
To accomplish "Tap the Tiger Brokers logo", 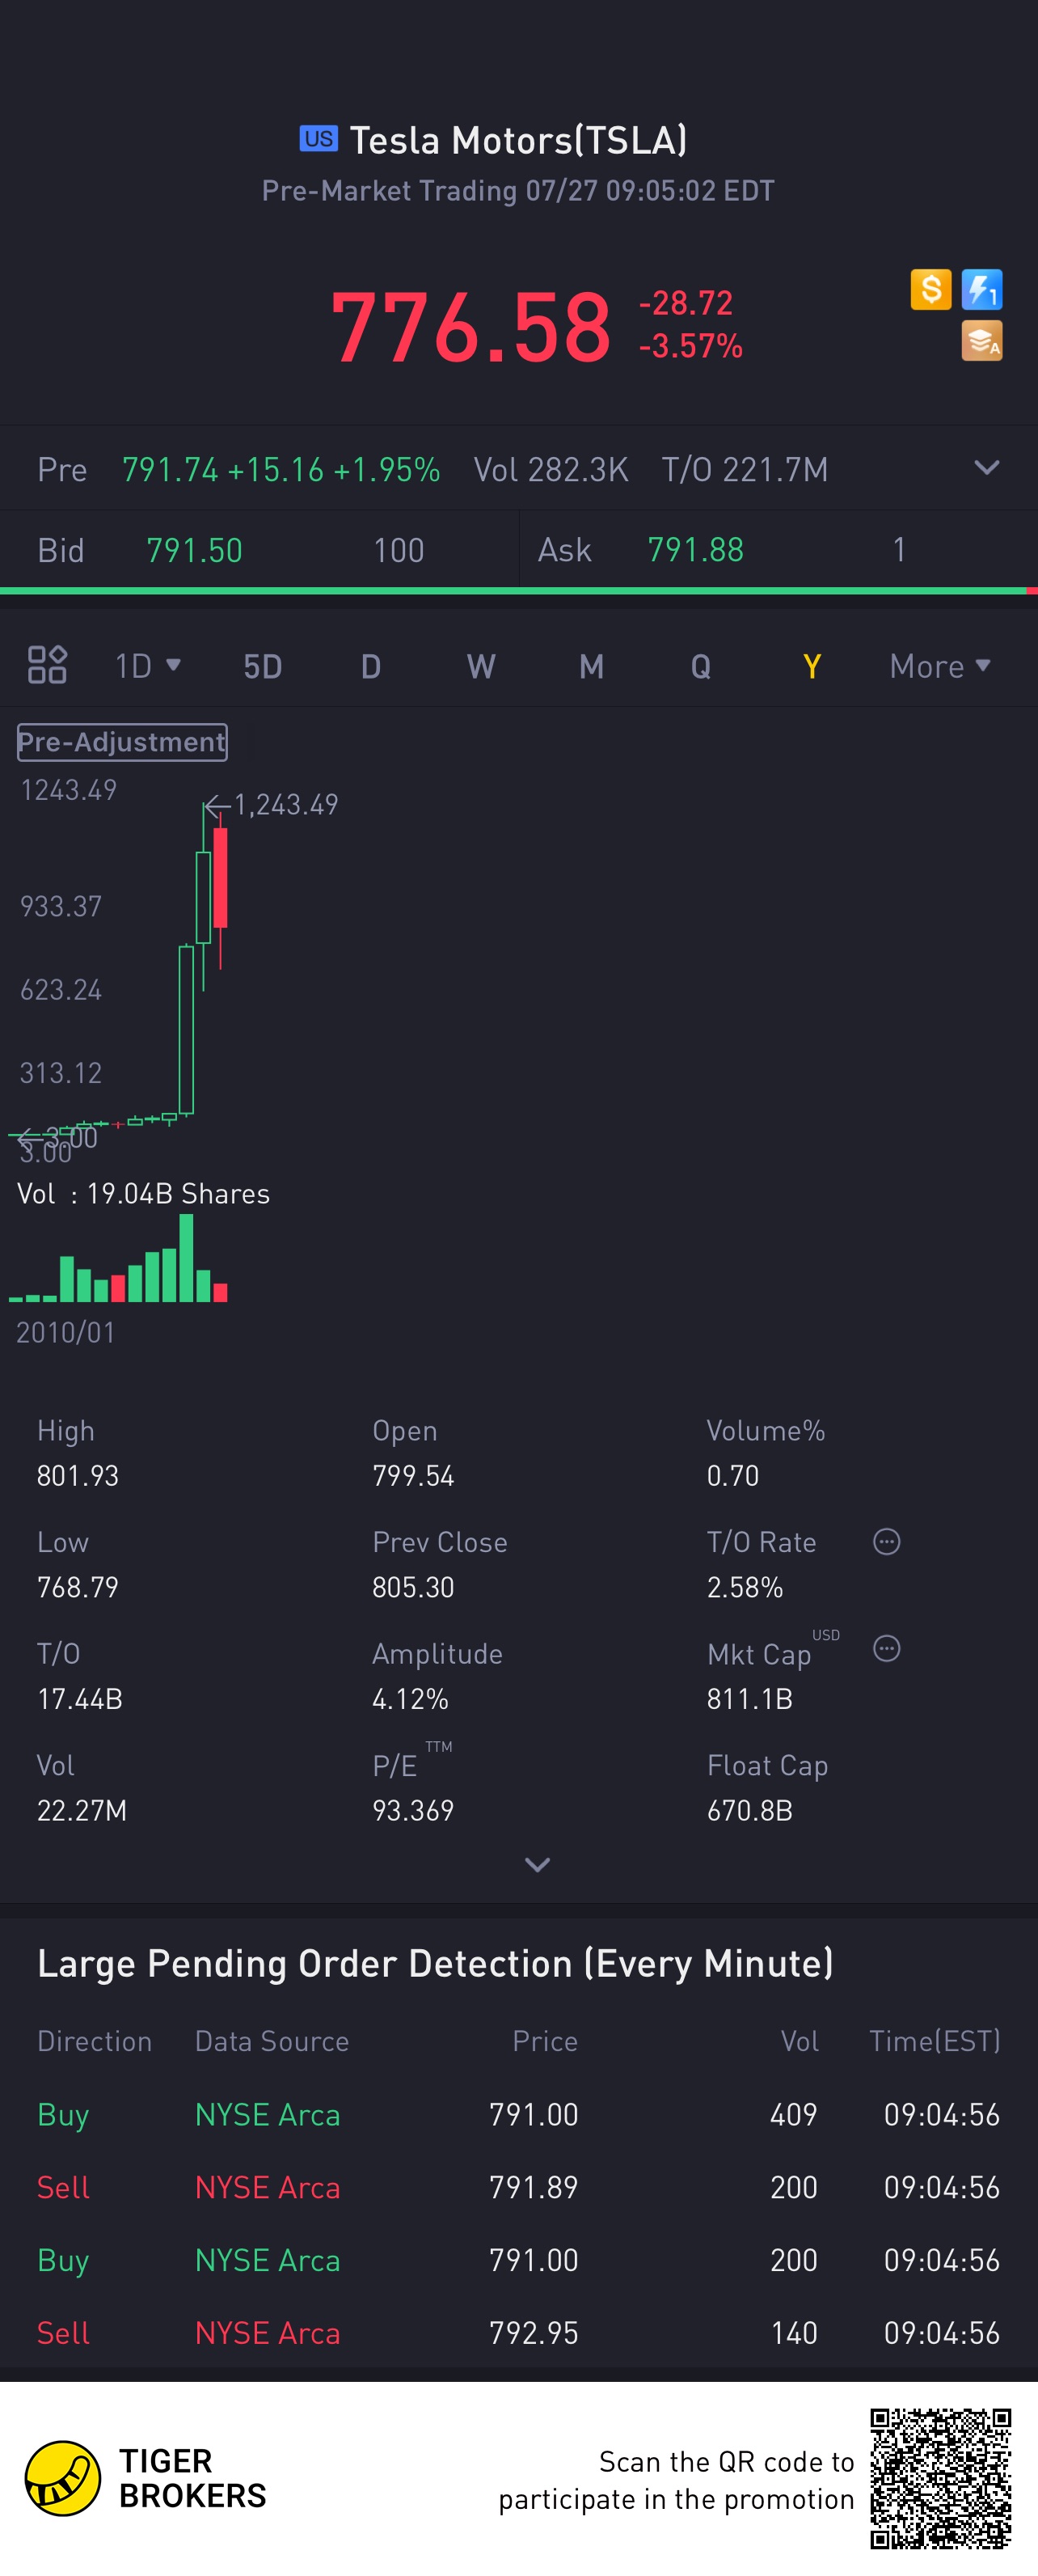I will pyautogui.click(x=63, y=2478).
